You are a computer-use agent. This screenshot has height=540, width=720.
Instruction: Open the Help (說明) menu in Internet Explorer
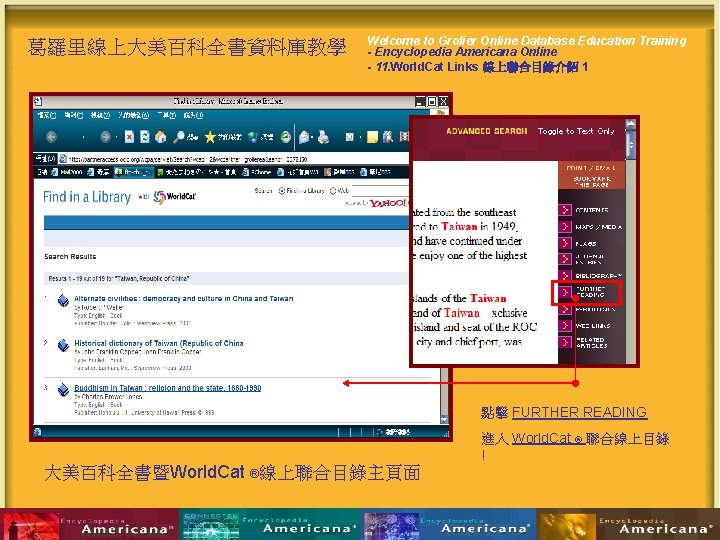click(193, 115)
